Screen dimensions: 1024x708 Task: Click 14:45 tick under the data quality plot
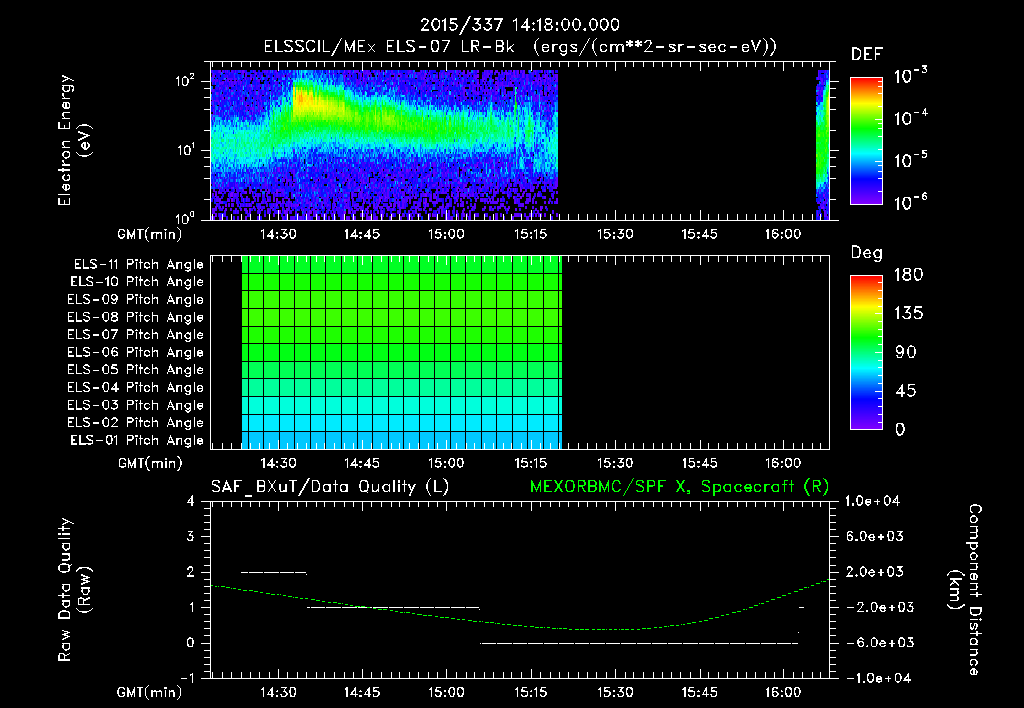362,692
